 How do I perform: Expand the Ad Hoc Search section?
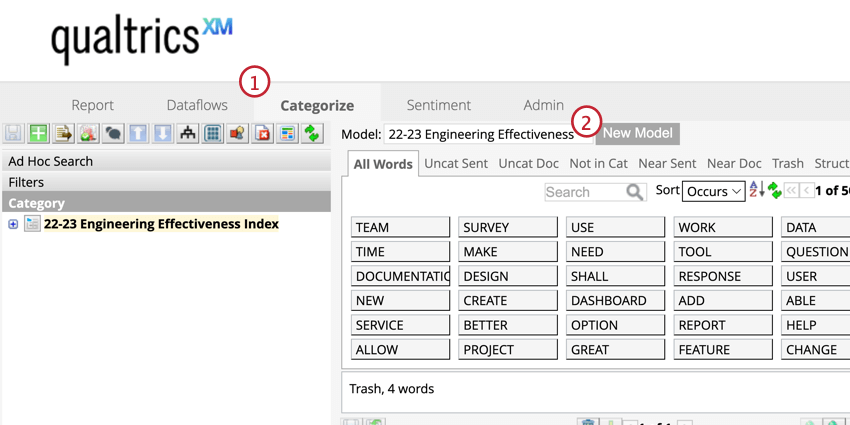(x=165, y=161)
